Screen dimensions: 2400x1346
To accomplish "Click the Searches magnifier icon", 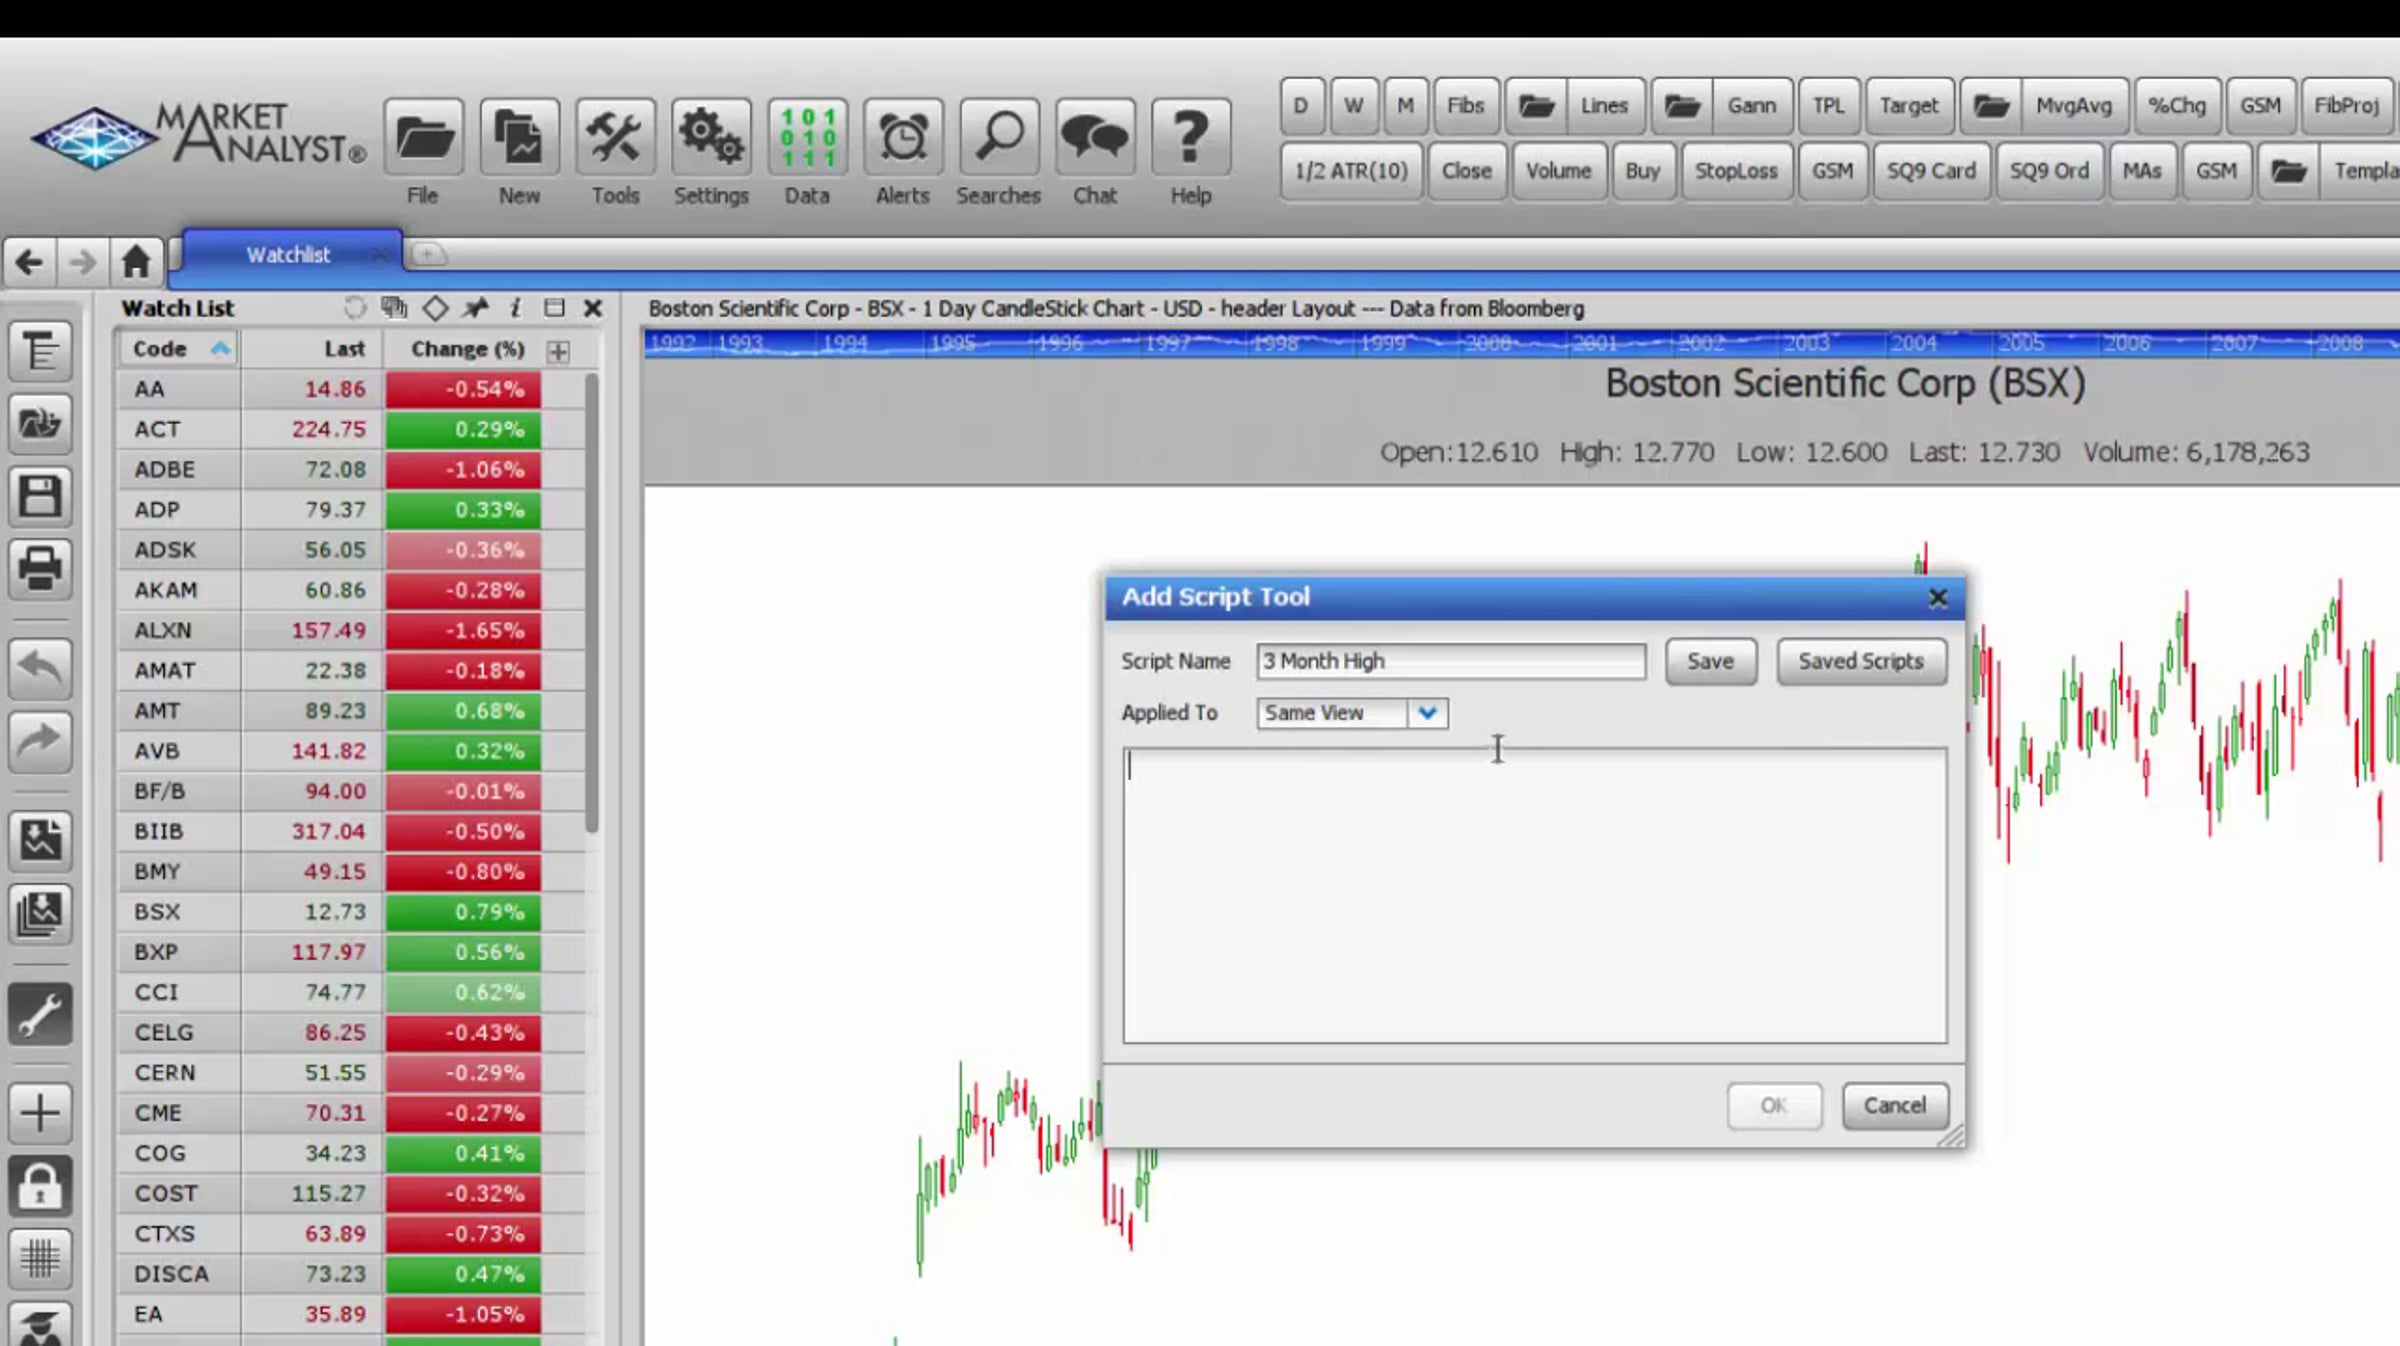I will 998,138.
